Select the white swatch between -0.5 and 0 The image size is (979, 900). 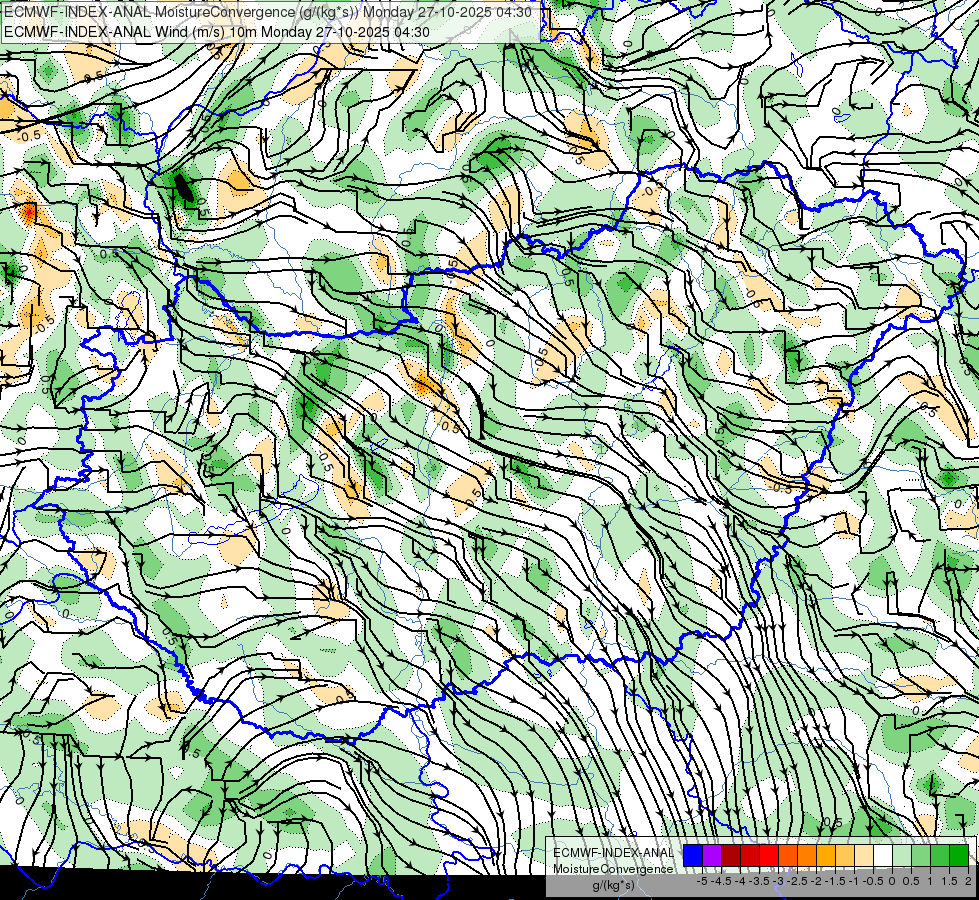(x=882, y=856)
